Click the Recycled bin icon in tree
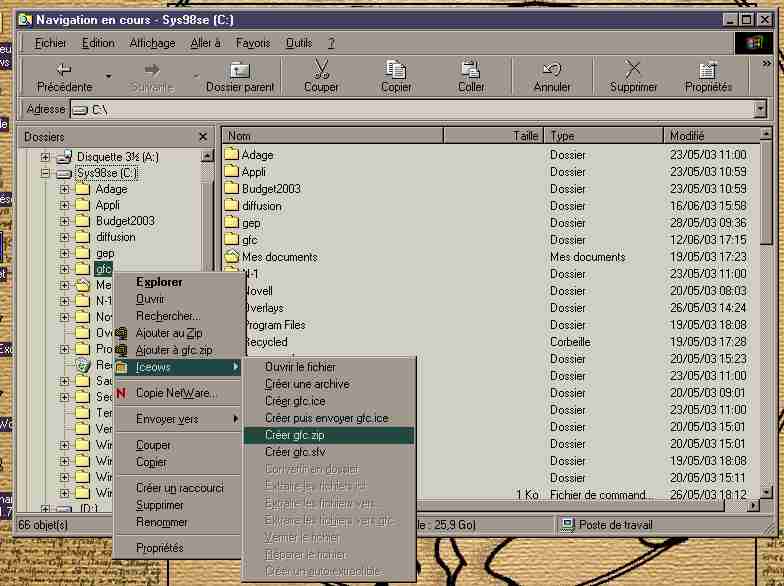This screenshot has width=784, height=586. (x=82, y=365)
